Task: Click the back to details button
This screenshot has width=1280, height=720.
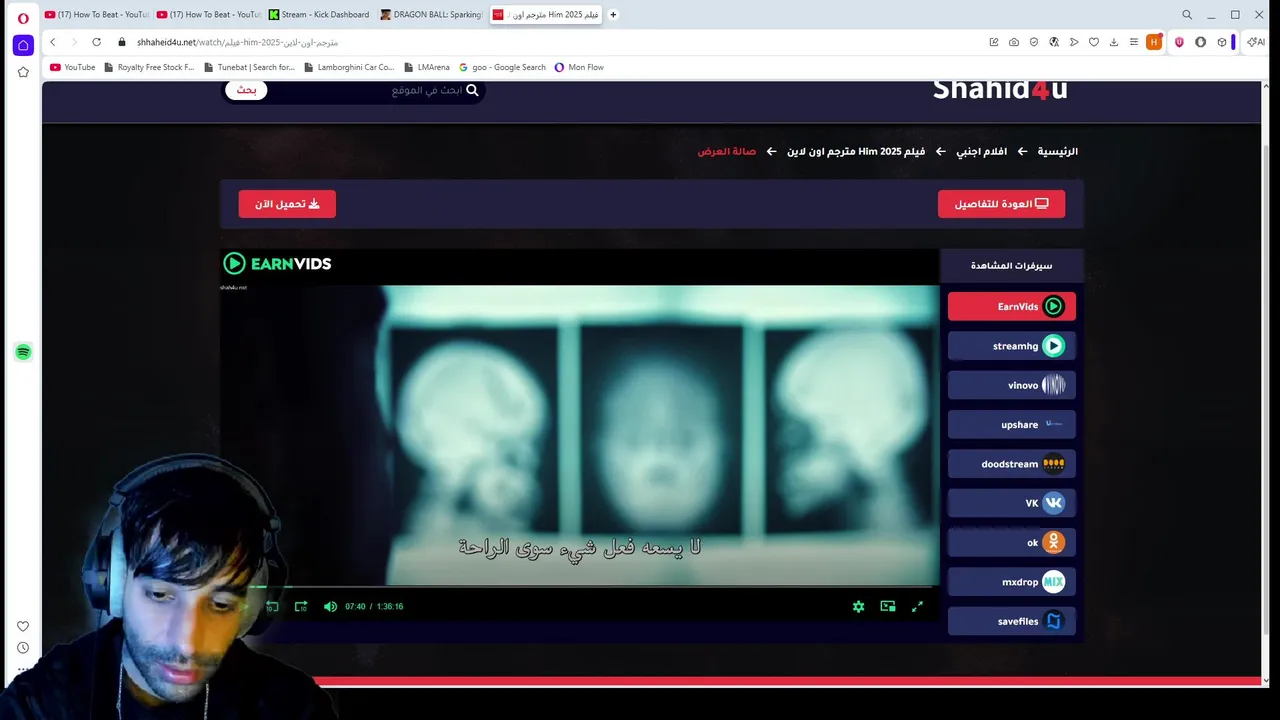Action: click(1001, 204)
